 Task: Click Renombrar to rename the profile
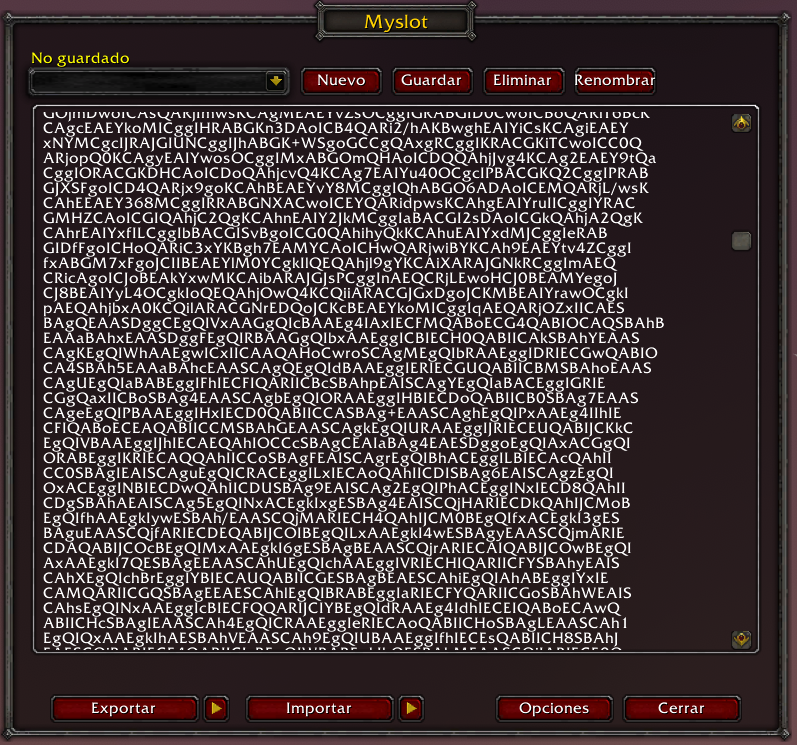[614, 81]
